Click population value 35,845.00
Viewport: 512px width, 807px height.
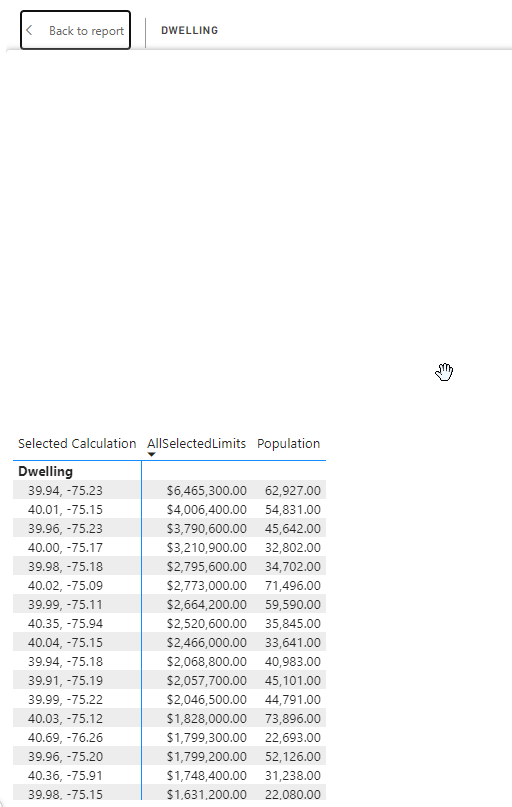coord(293,624)
